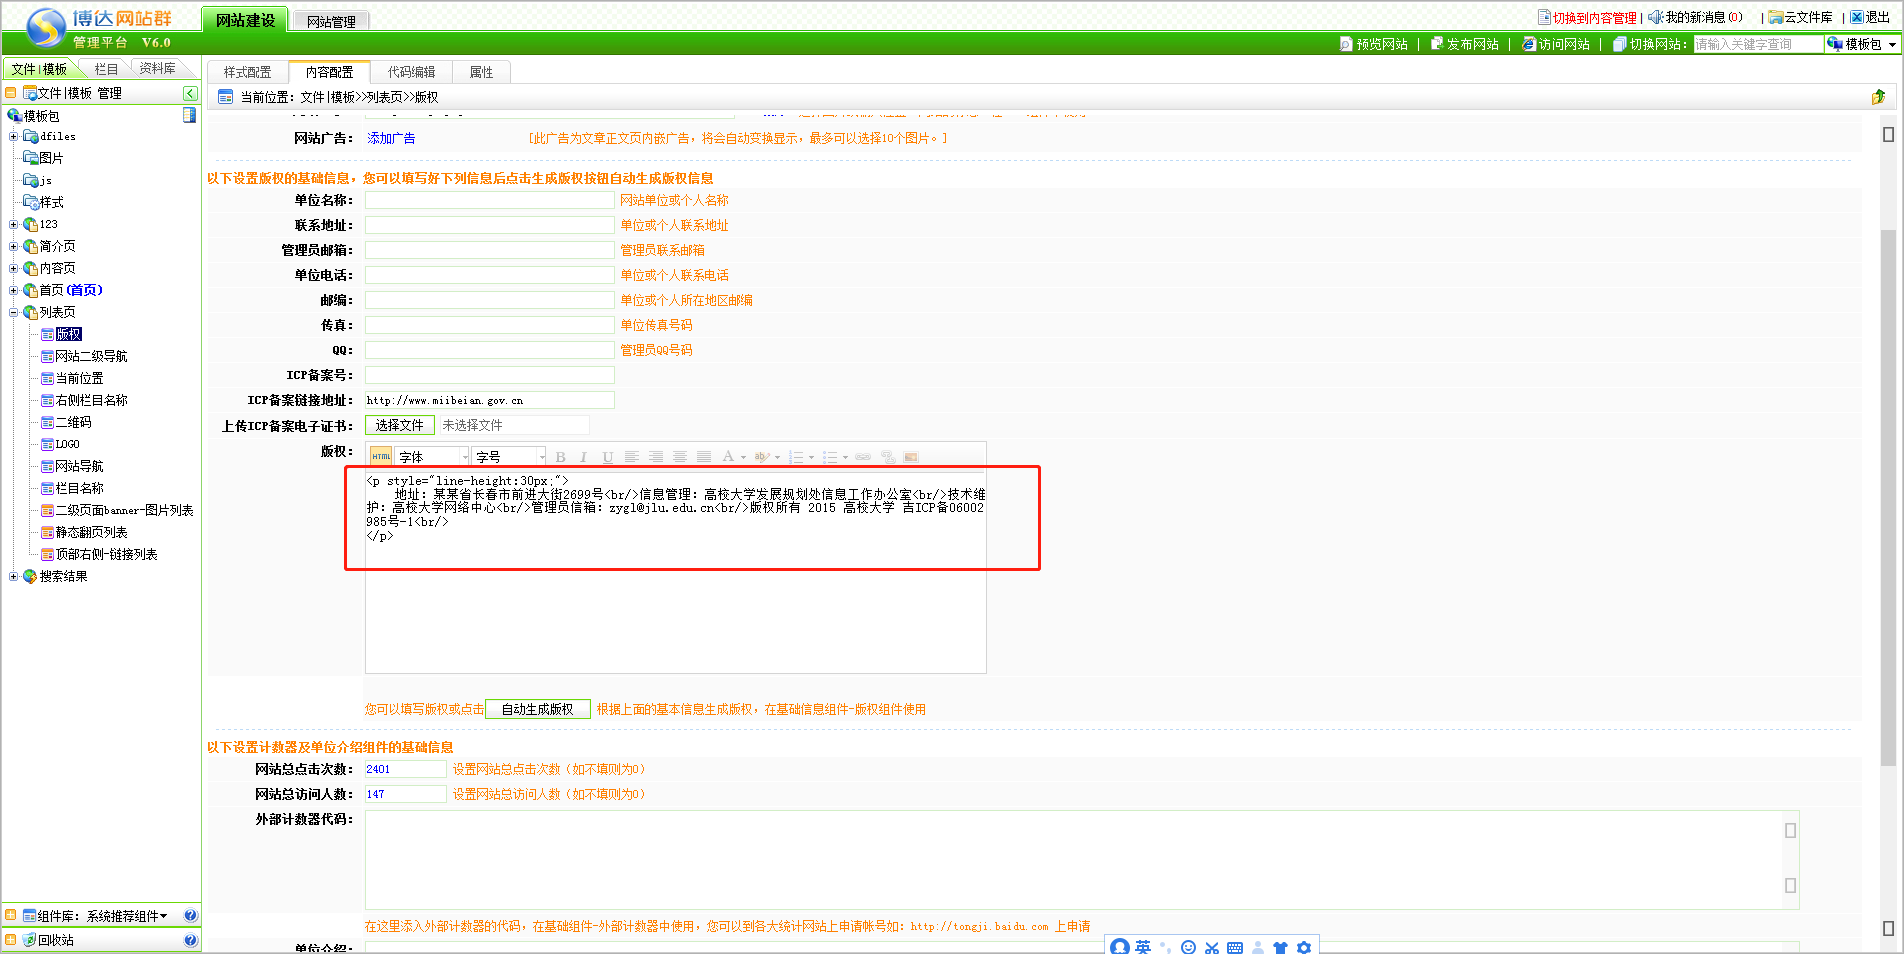
Task: Insert image using the editor toolbar icon
Action: (x=910, y=457)
